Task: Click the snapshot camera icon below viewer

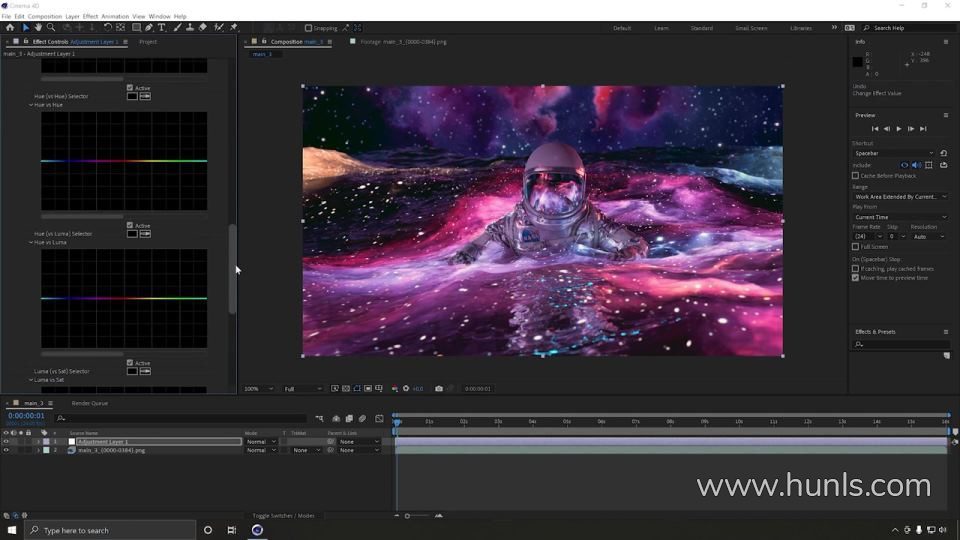Action: (439, 389)
